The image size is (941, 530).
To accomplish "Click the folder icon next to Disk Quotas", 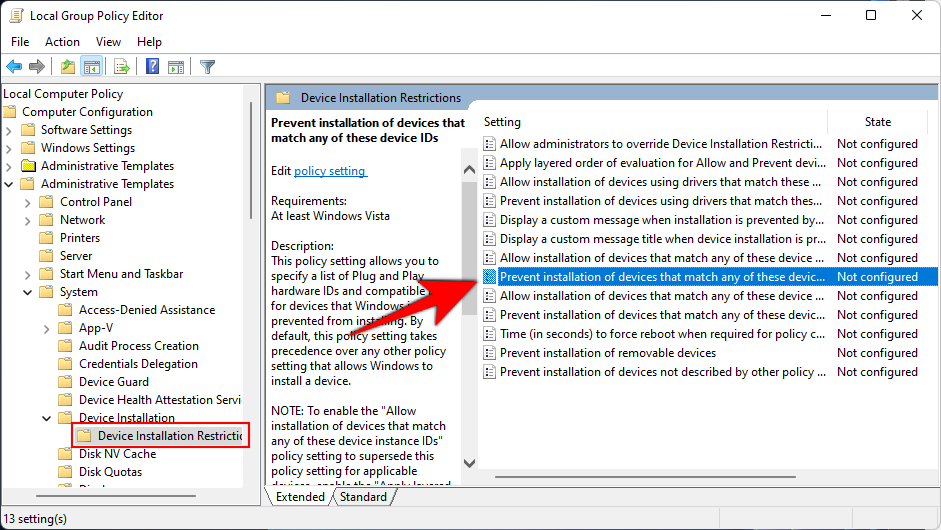I will (x=65, y=472).
